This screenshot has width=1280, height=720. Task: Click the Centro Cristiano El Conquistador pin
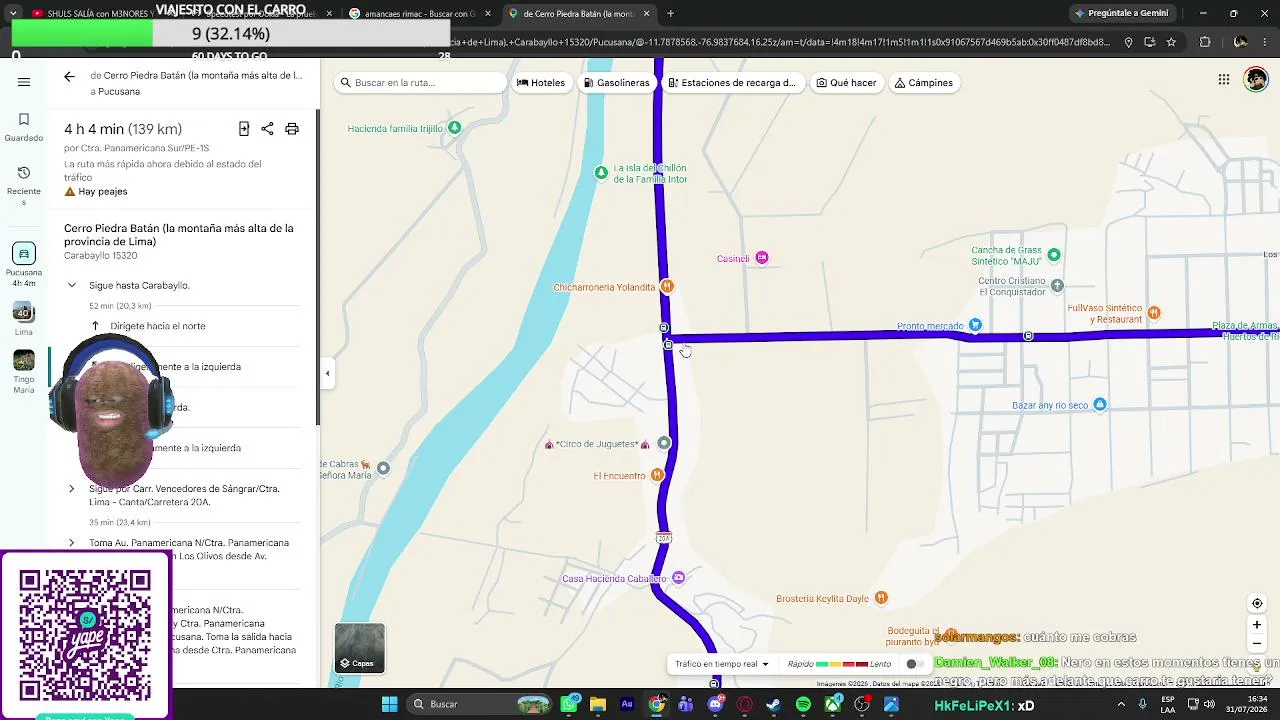[1057, 284]
